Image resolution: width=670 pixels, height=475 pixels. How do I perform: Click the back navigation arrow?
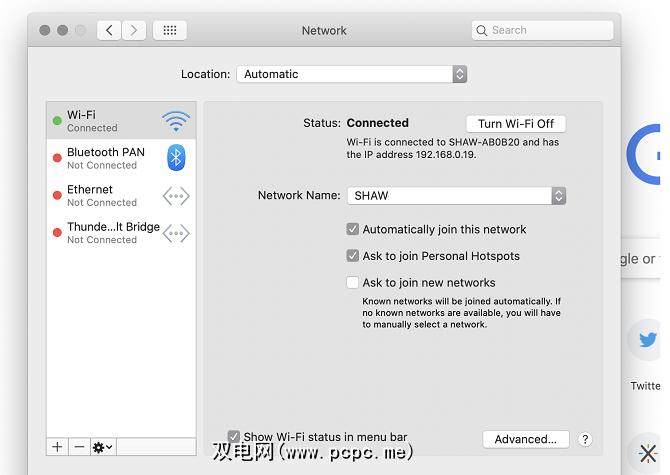coord(110,31)
